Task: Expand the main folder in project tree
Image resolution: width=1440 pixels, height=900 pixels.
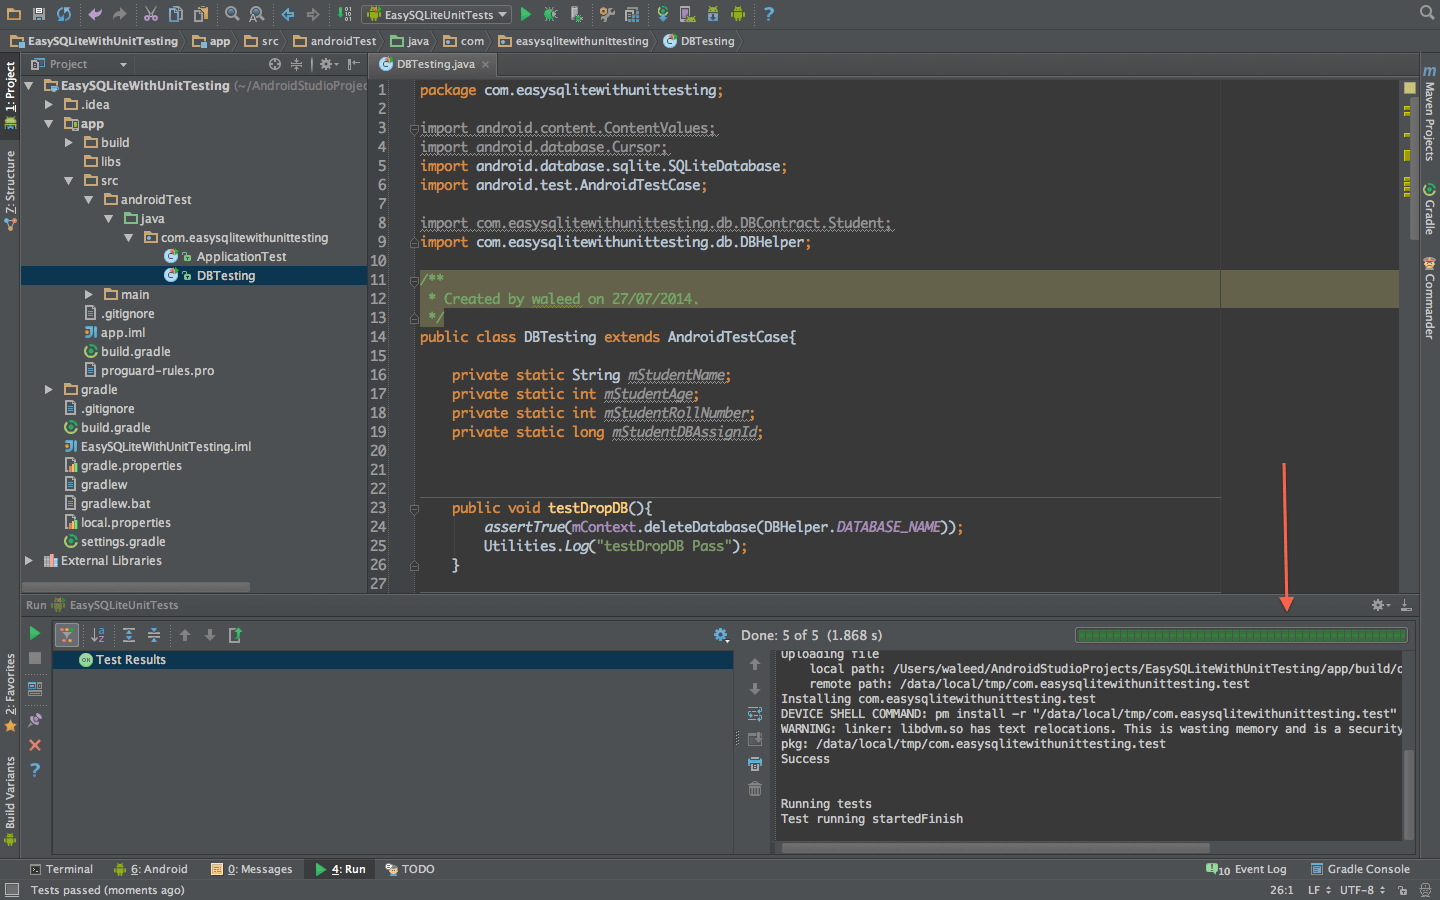Action: pos(89,295)
